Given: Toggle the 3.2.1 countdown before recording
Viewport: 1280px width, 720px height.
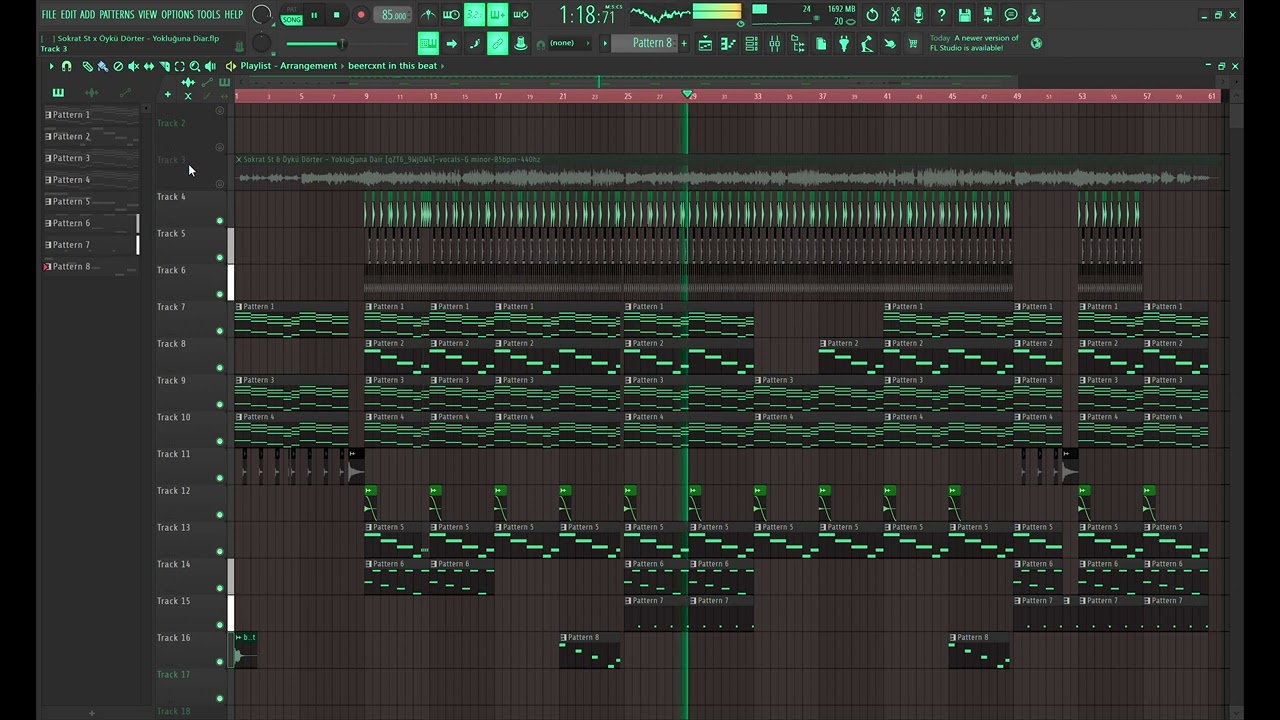Looking at the screenshot, I should [474, 15].
